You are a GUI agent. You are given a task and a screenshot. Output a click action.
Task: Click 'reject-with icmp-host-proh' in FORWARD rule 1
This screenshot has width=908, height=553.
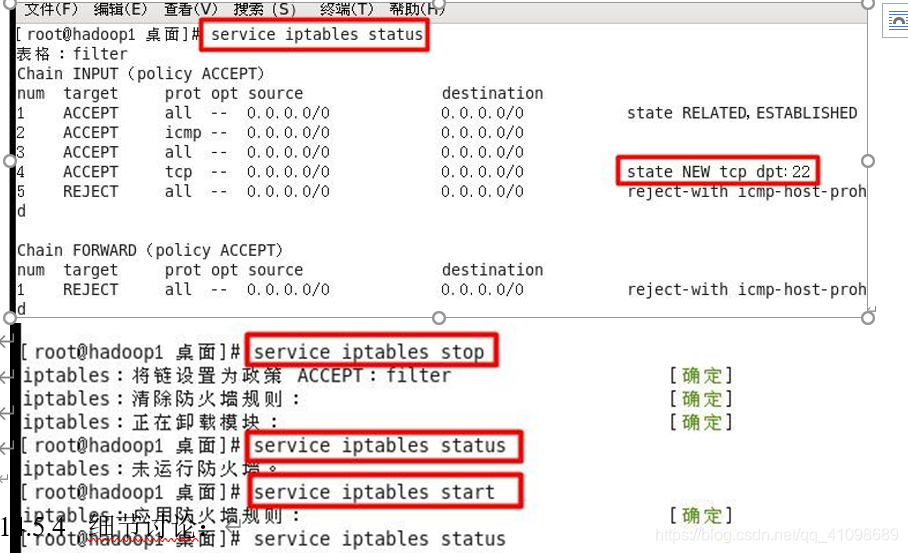[x=747, y=290]
